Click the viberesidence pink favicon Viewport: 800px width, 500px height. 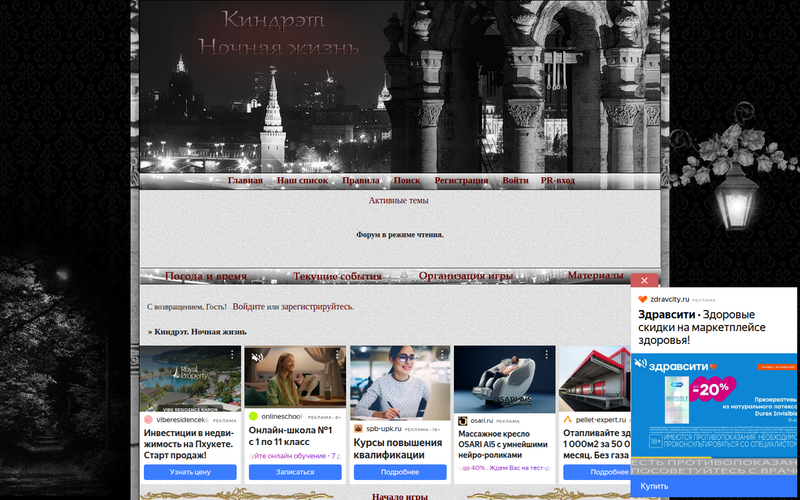coord(149,420)
